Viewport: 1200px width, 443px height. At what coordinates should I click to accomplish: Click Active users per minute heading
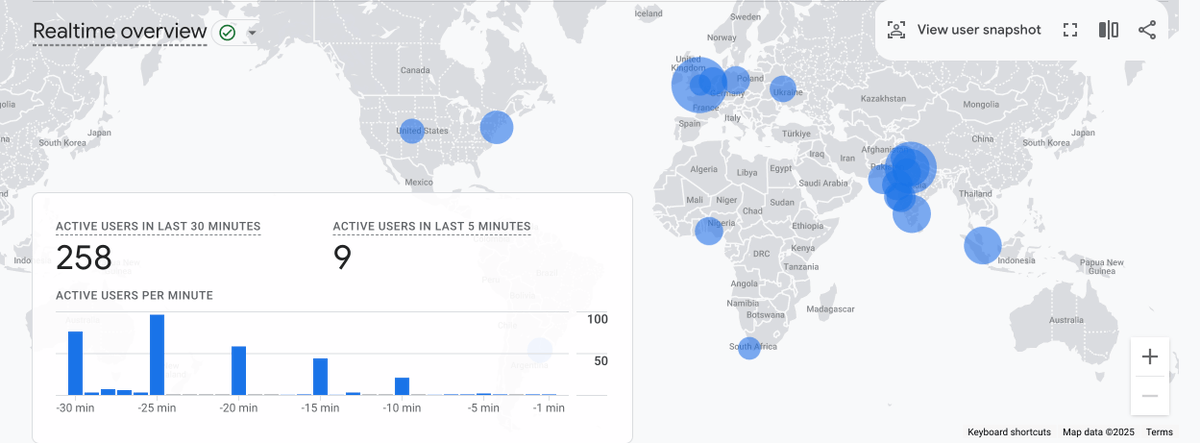pos(134,295)
